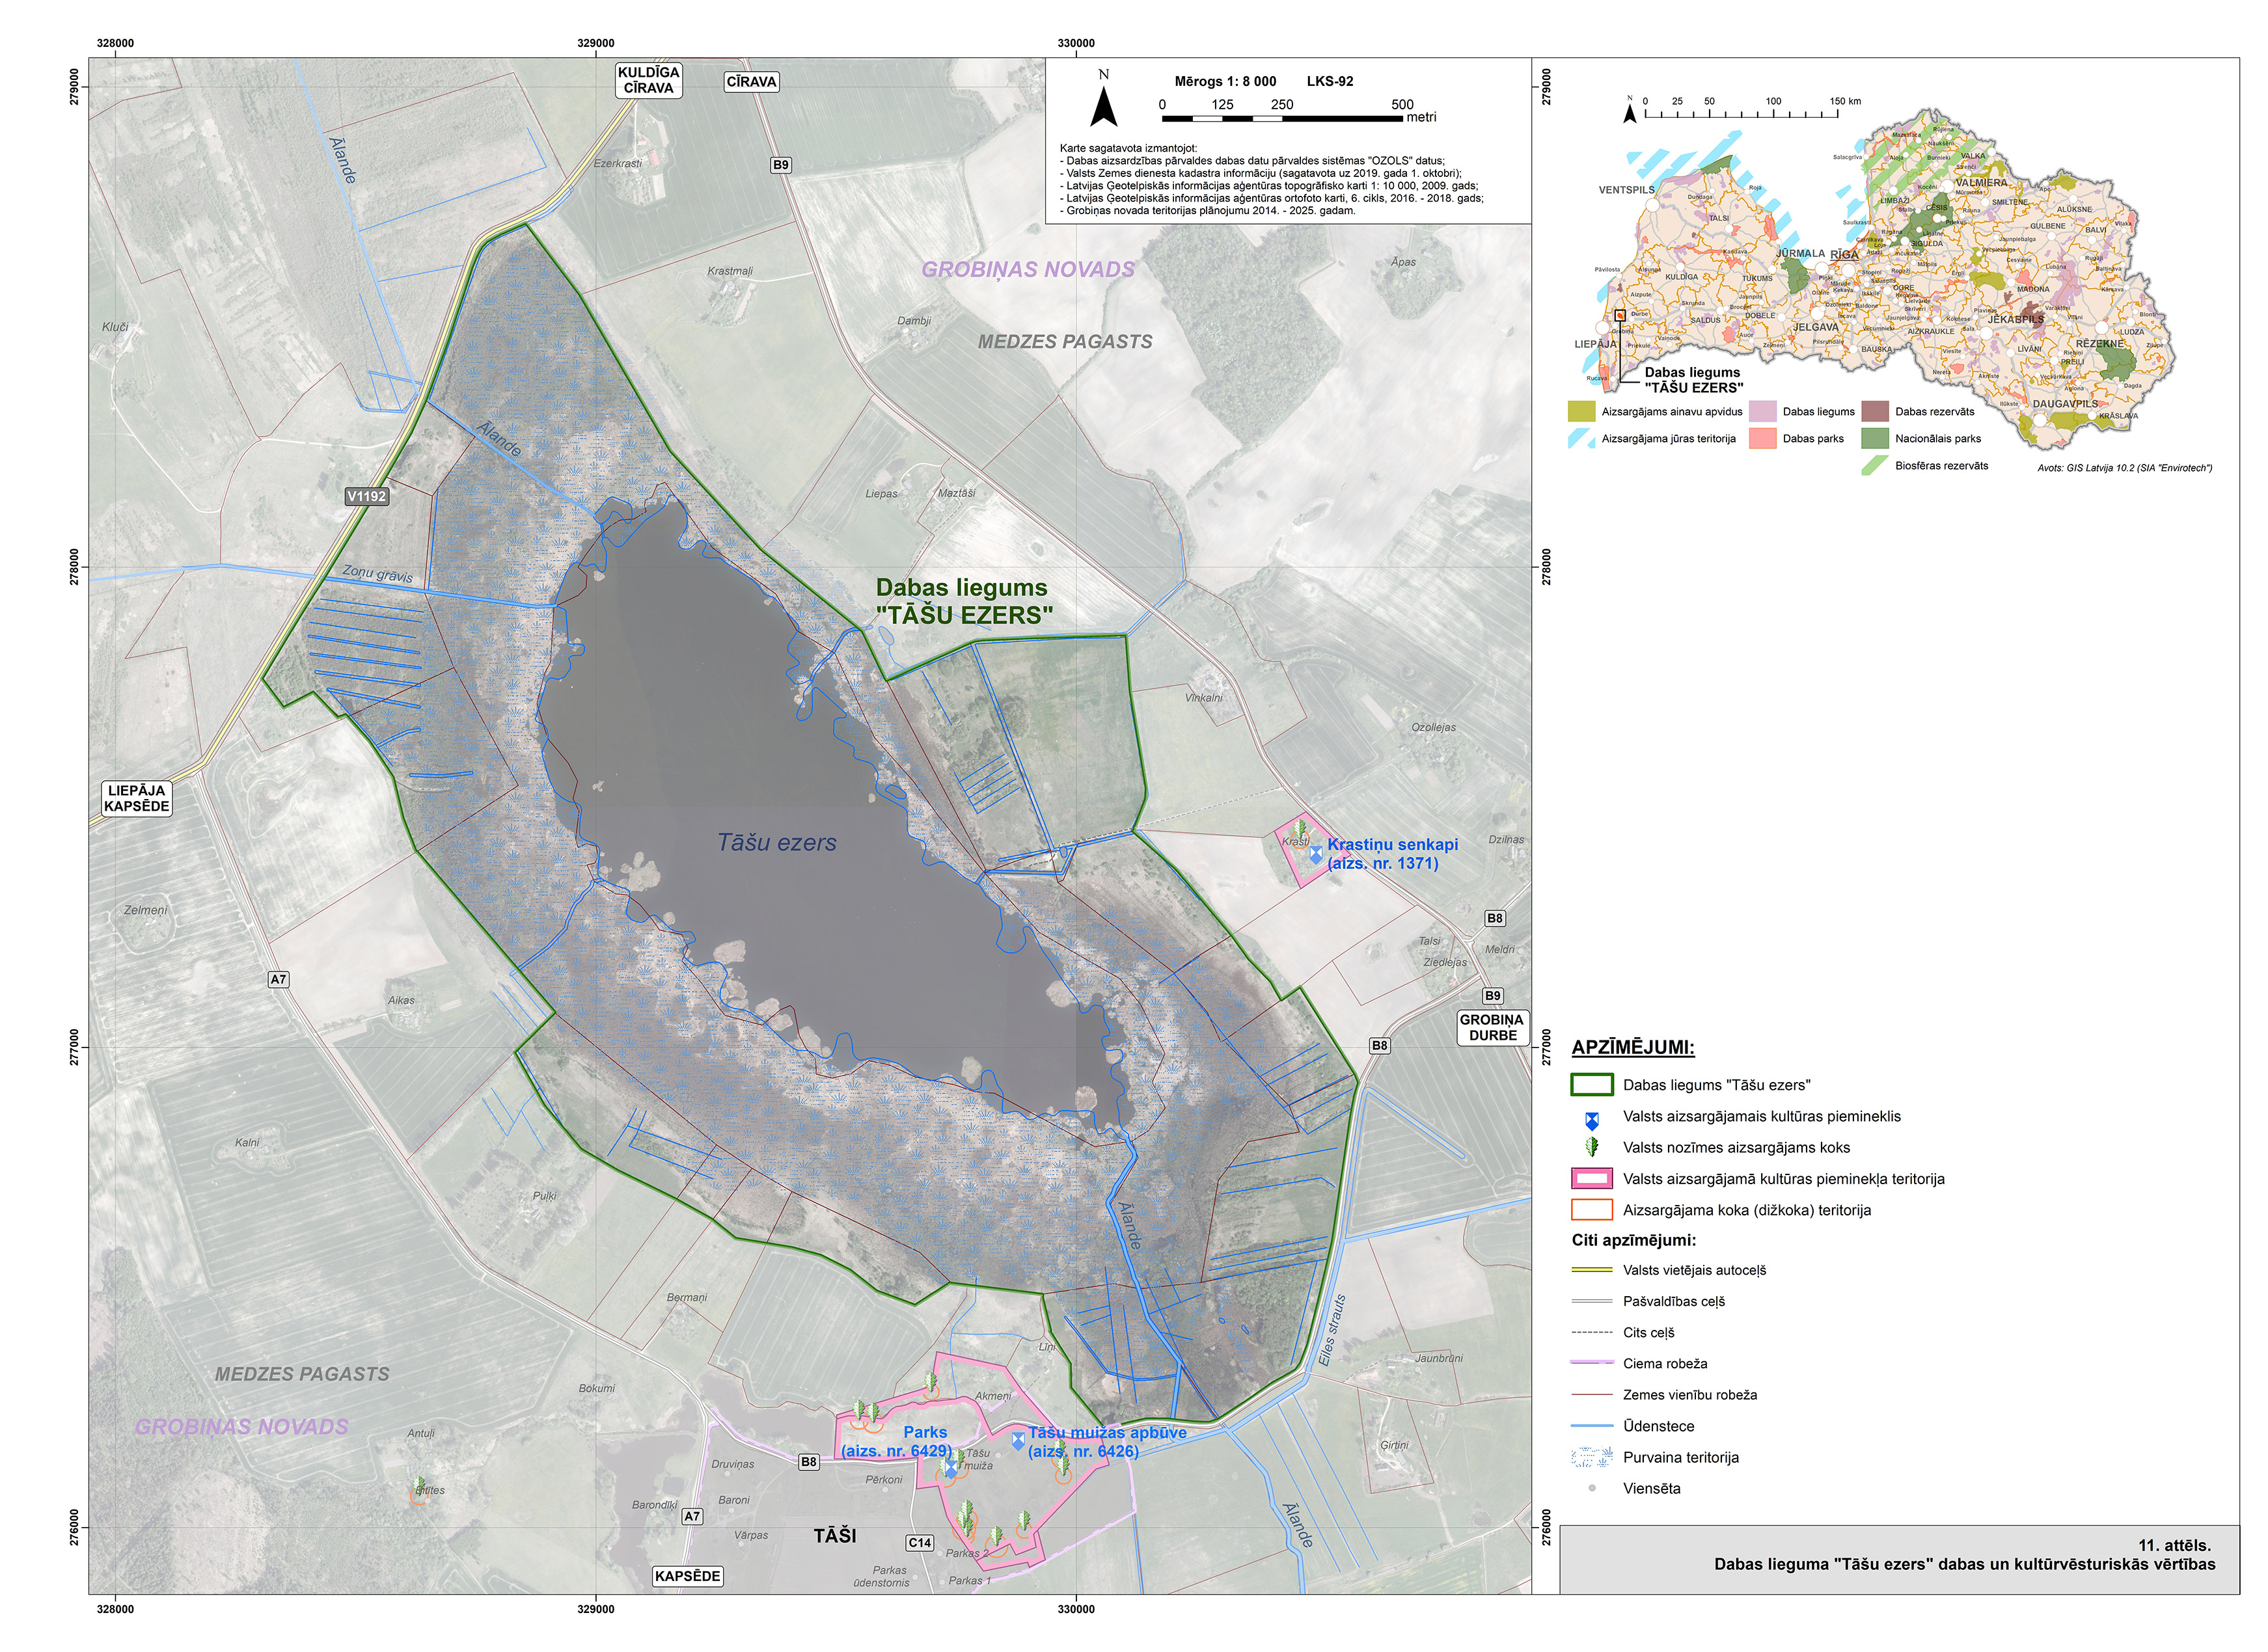The height and width of the screenshot is (1652, 2268).
Task: Click the Purvaina teritorija legend symbol
Action: tap(1592, 1458)
